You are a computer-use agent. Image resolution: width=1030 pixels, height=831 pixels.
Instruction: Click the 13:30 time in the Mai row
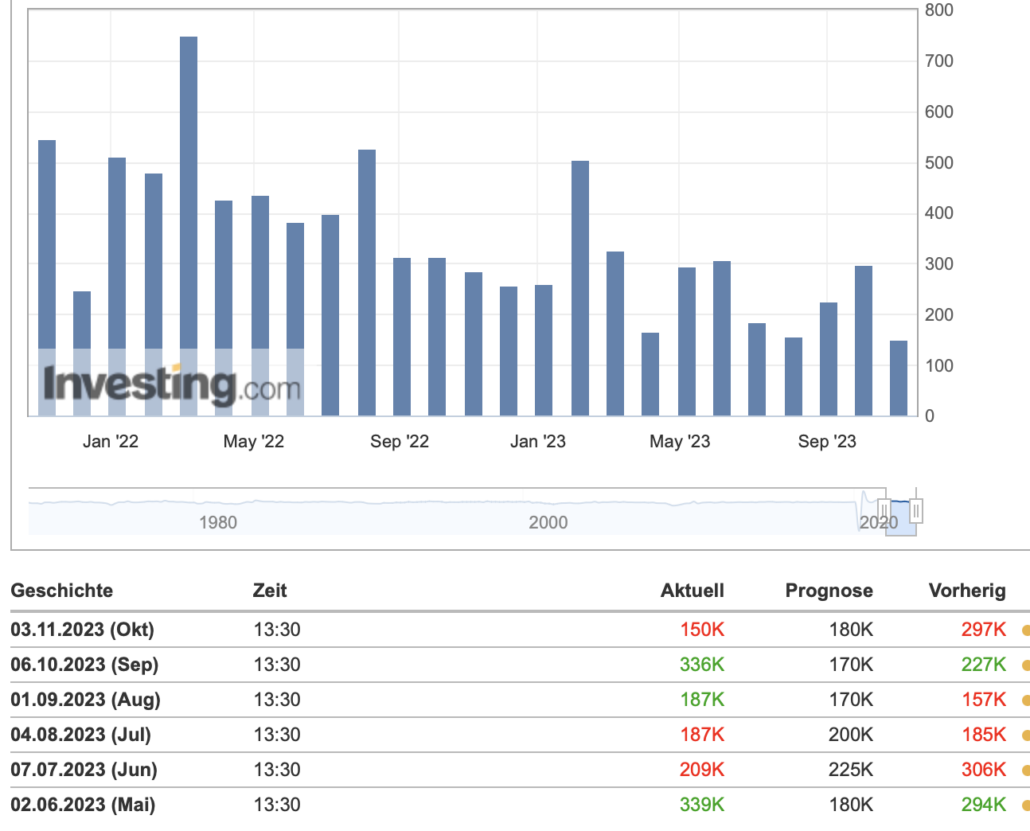click(x=277, y=804)
